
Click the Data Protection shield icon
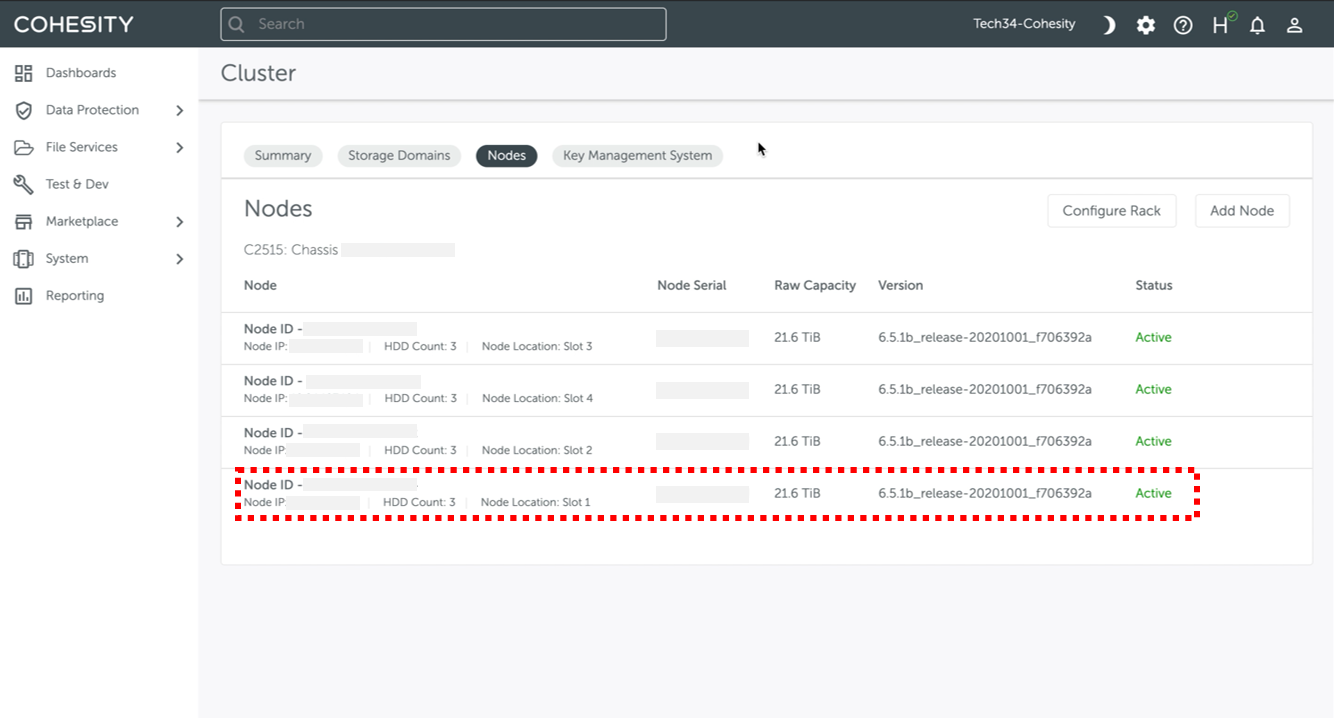[x=23, y=110]
